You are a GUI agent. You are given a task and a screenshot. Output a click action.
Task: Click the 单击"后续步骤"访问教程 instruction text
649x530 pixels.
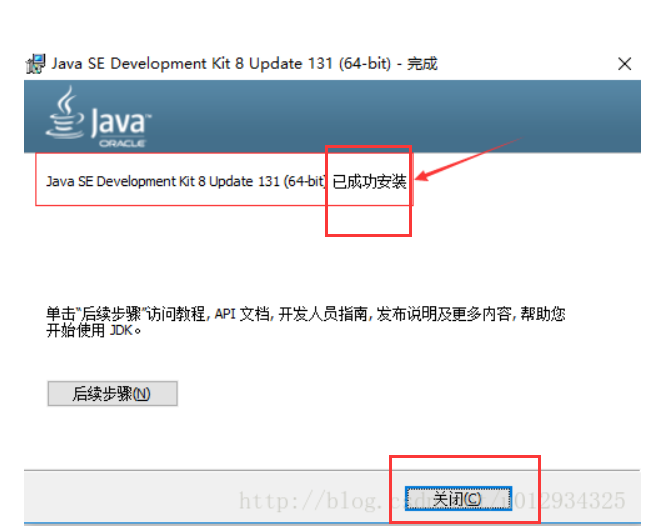click(x=126, y=314)
